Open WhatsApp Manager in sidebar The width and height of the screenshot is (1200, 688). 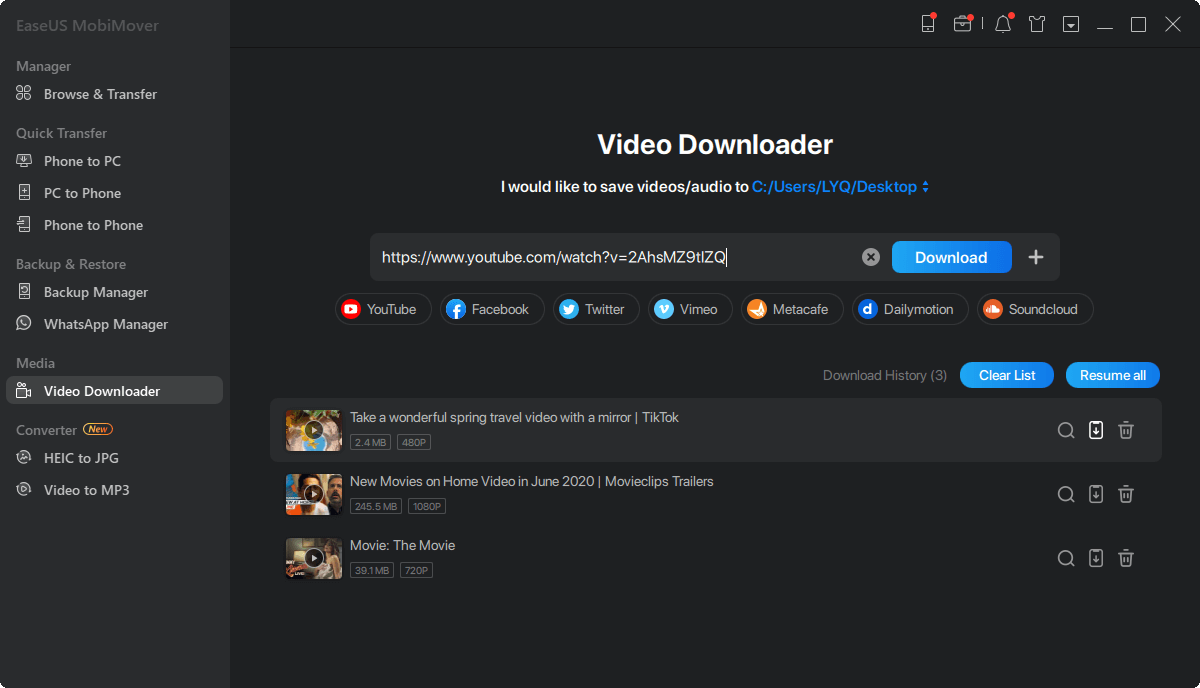(x=114, y=324)
